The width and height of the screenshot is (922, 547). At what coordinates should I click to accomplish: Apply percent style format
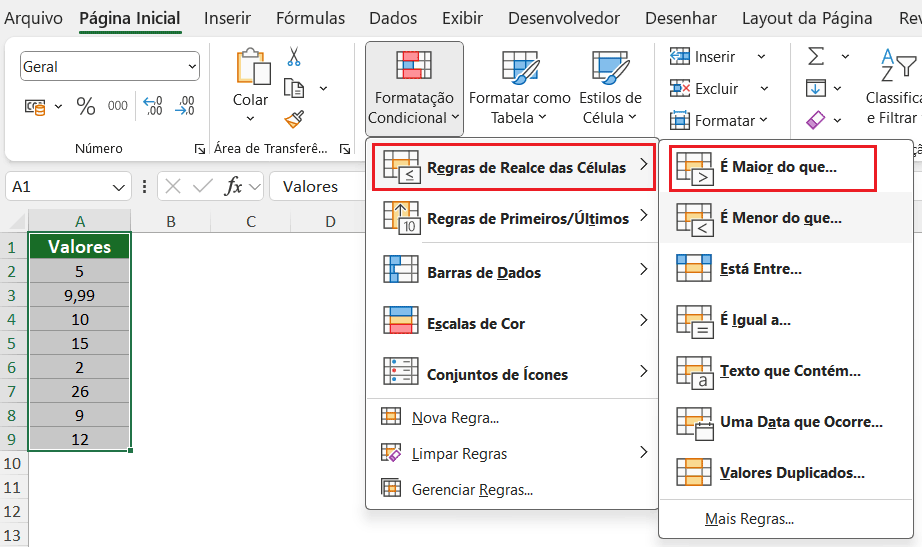[x=86, y=106]
